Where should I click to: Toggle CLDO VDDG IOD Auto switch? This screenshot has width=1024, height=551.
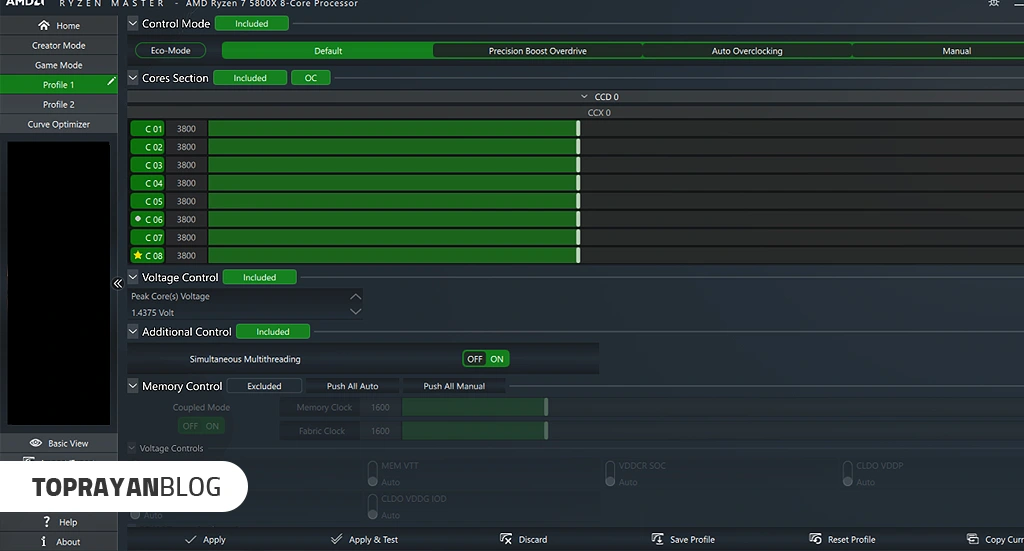click(372, 507)
